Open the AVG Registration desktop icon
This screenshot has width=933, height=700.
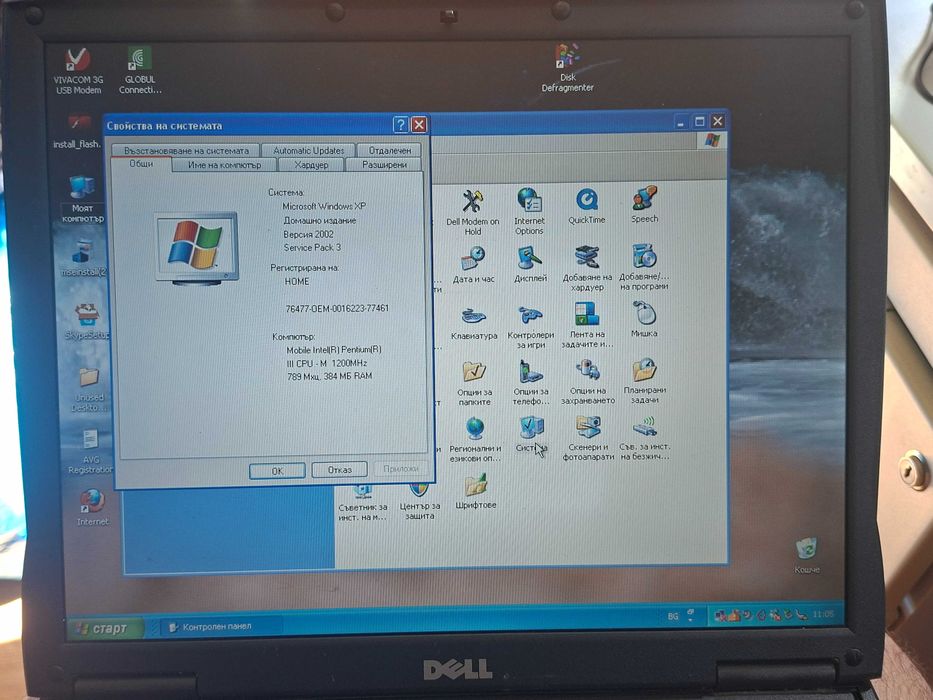tap(90, 452)
